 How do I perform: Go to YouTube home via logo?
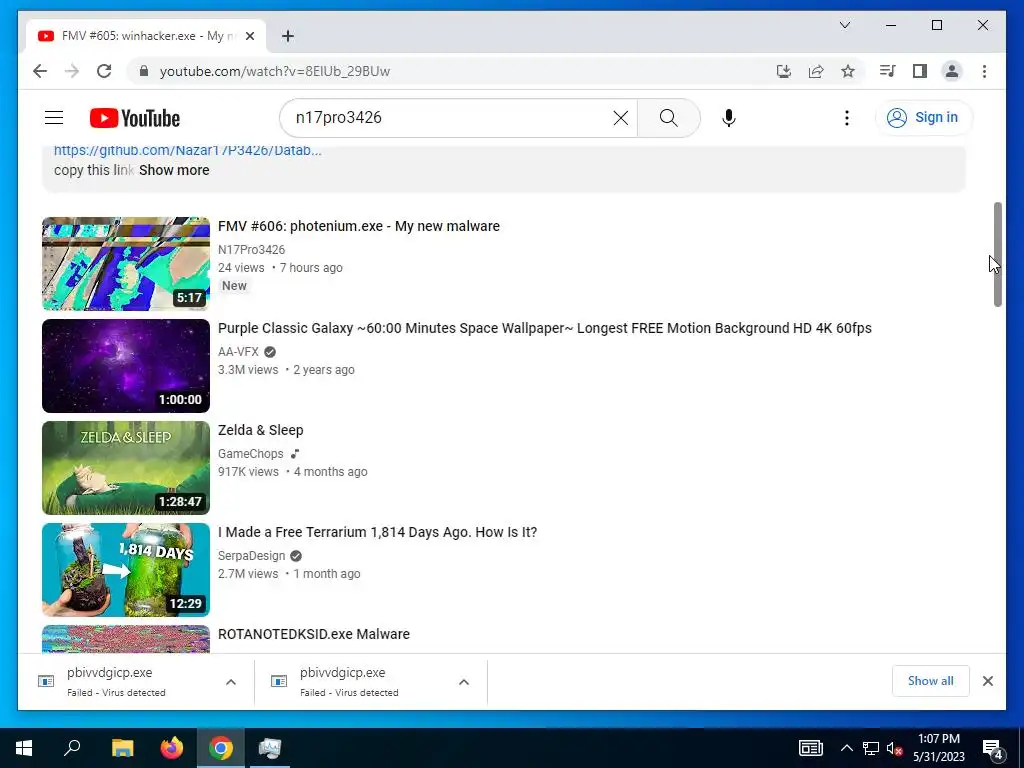click(135, 118)
